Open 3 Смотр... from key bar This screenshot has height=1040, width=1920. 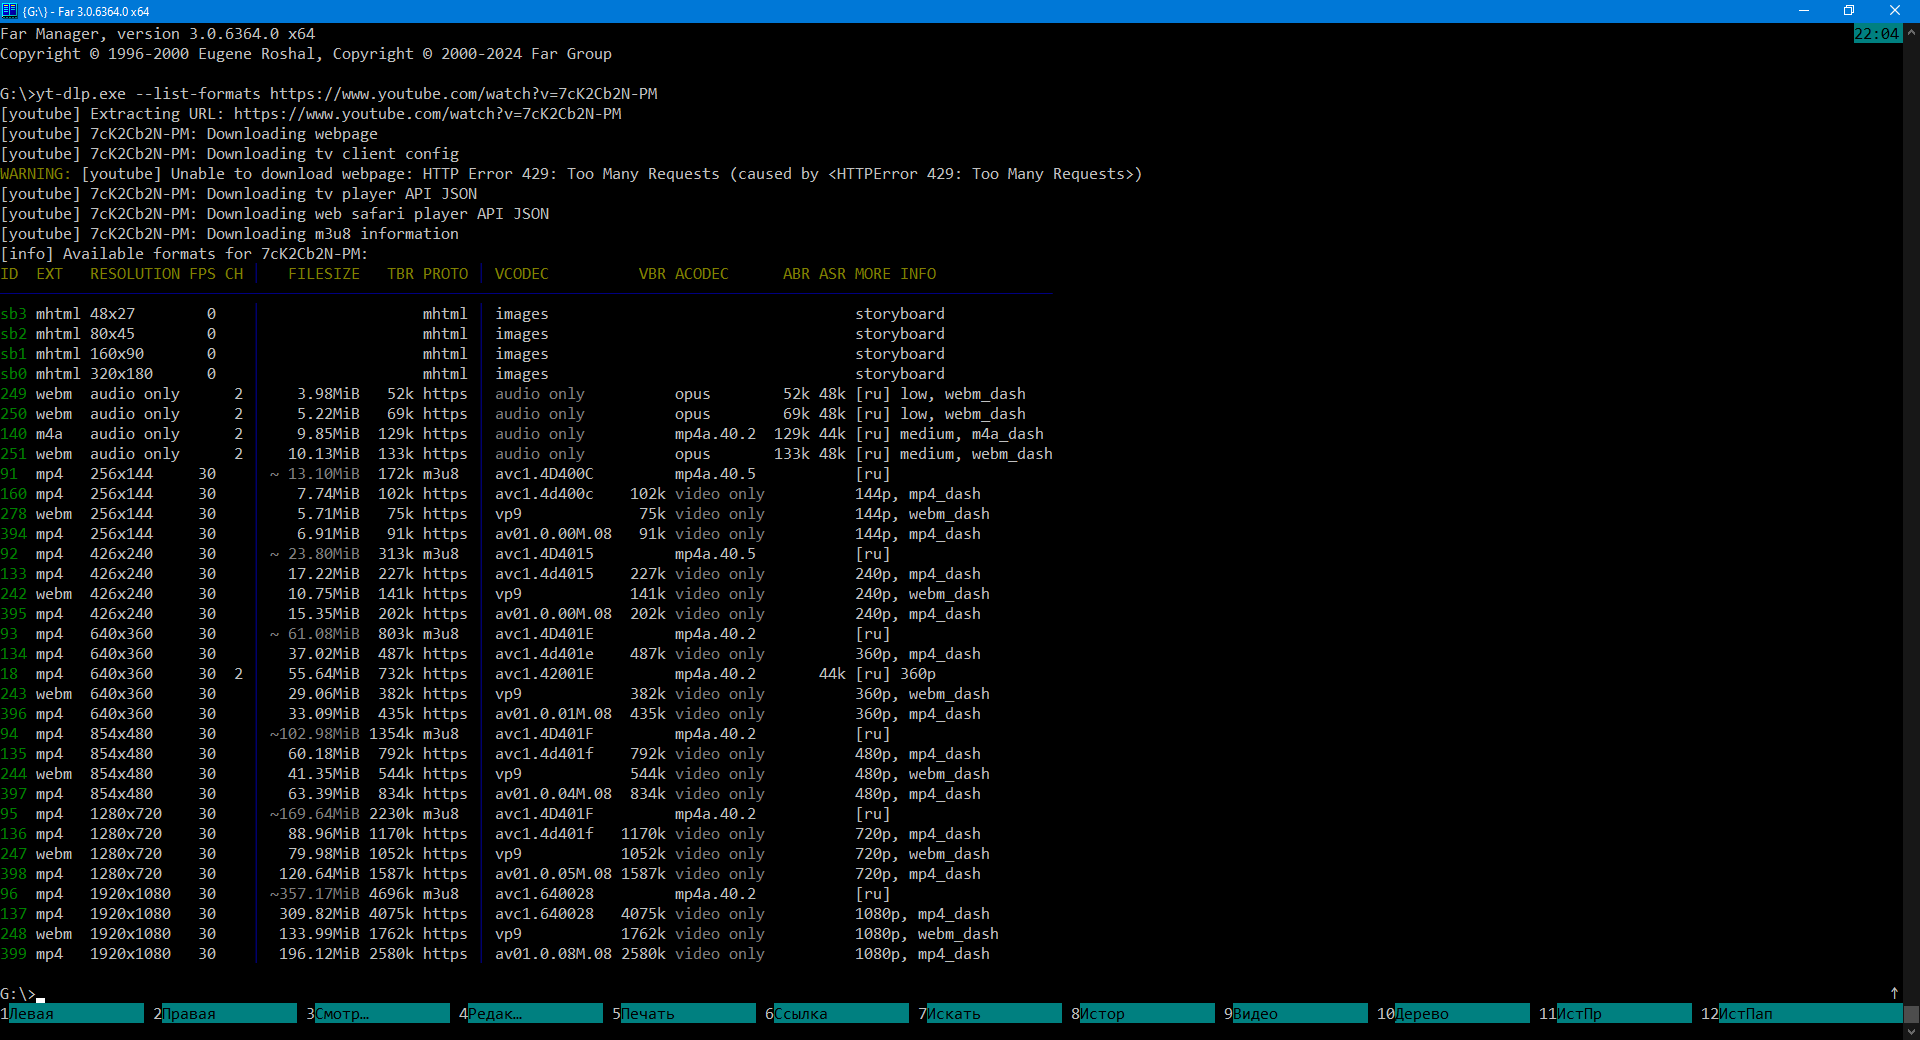click(381, 1014)
